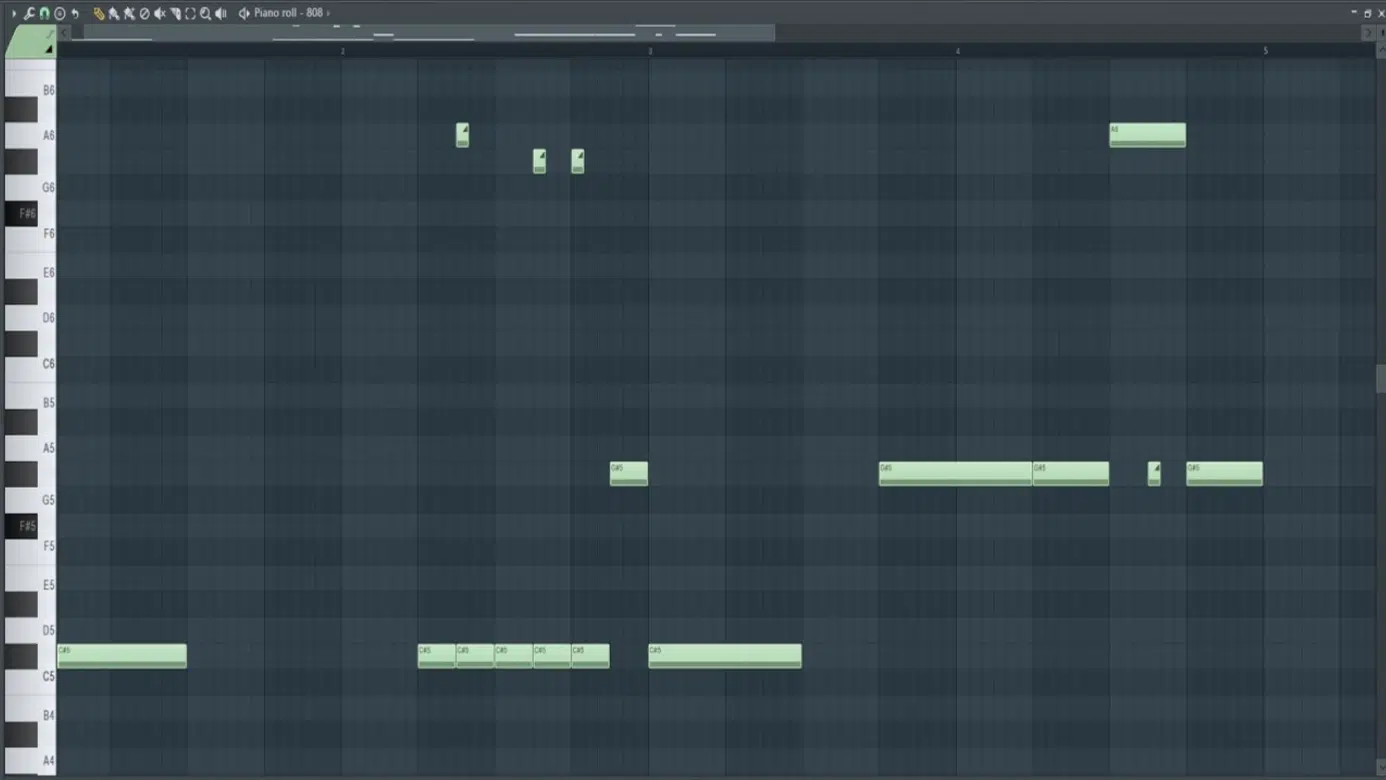Select the first short G#6 note
This screenshot has height=780, width=1386.
point(539,161)
